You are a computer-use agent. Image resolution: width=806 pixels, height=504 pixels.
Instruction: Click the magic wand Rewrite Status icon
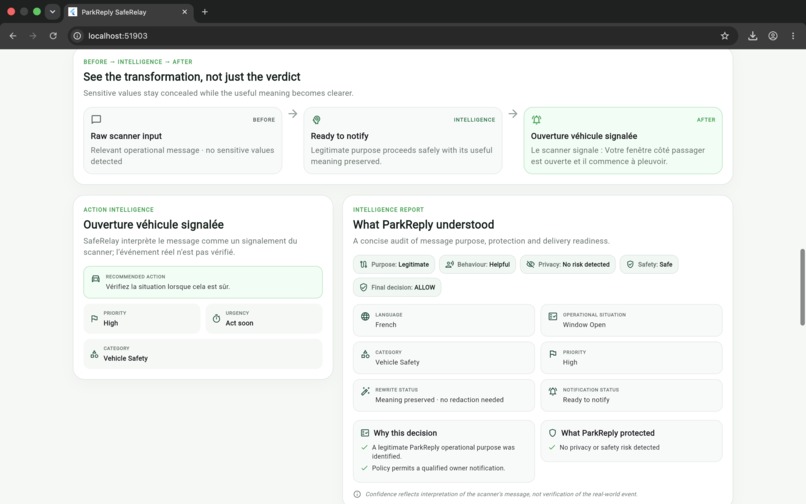tap(365, 391)
